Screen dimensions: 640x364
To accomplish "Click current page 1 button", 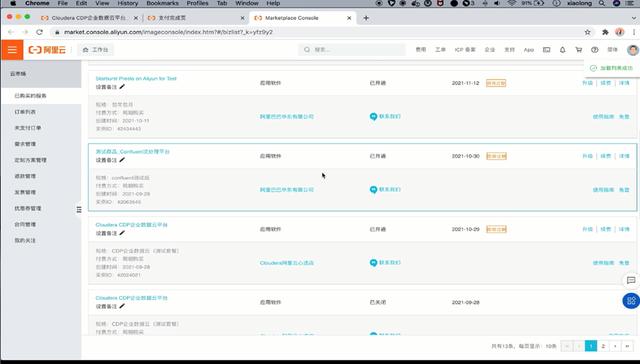I will pyautogui.click(x=591, y=346).
